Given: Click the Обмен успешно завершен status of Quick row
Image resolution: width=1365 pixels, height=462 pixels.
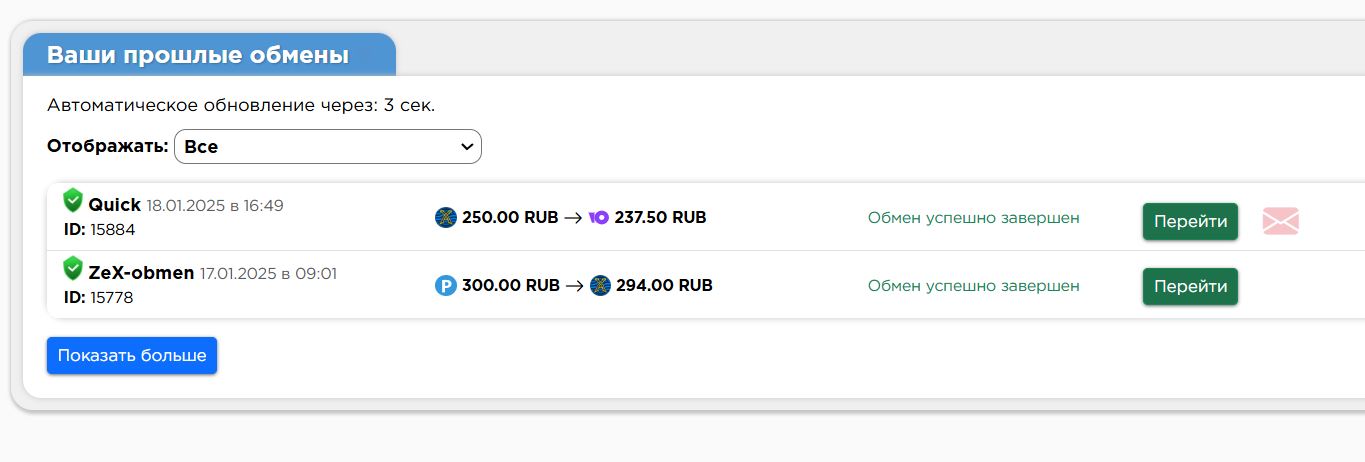Looking at the screenshot, I should point(973,218).
